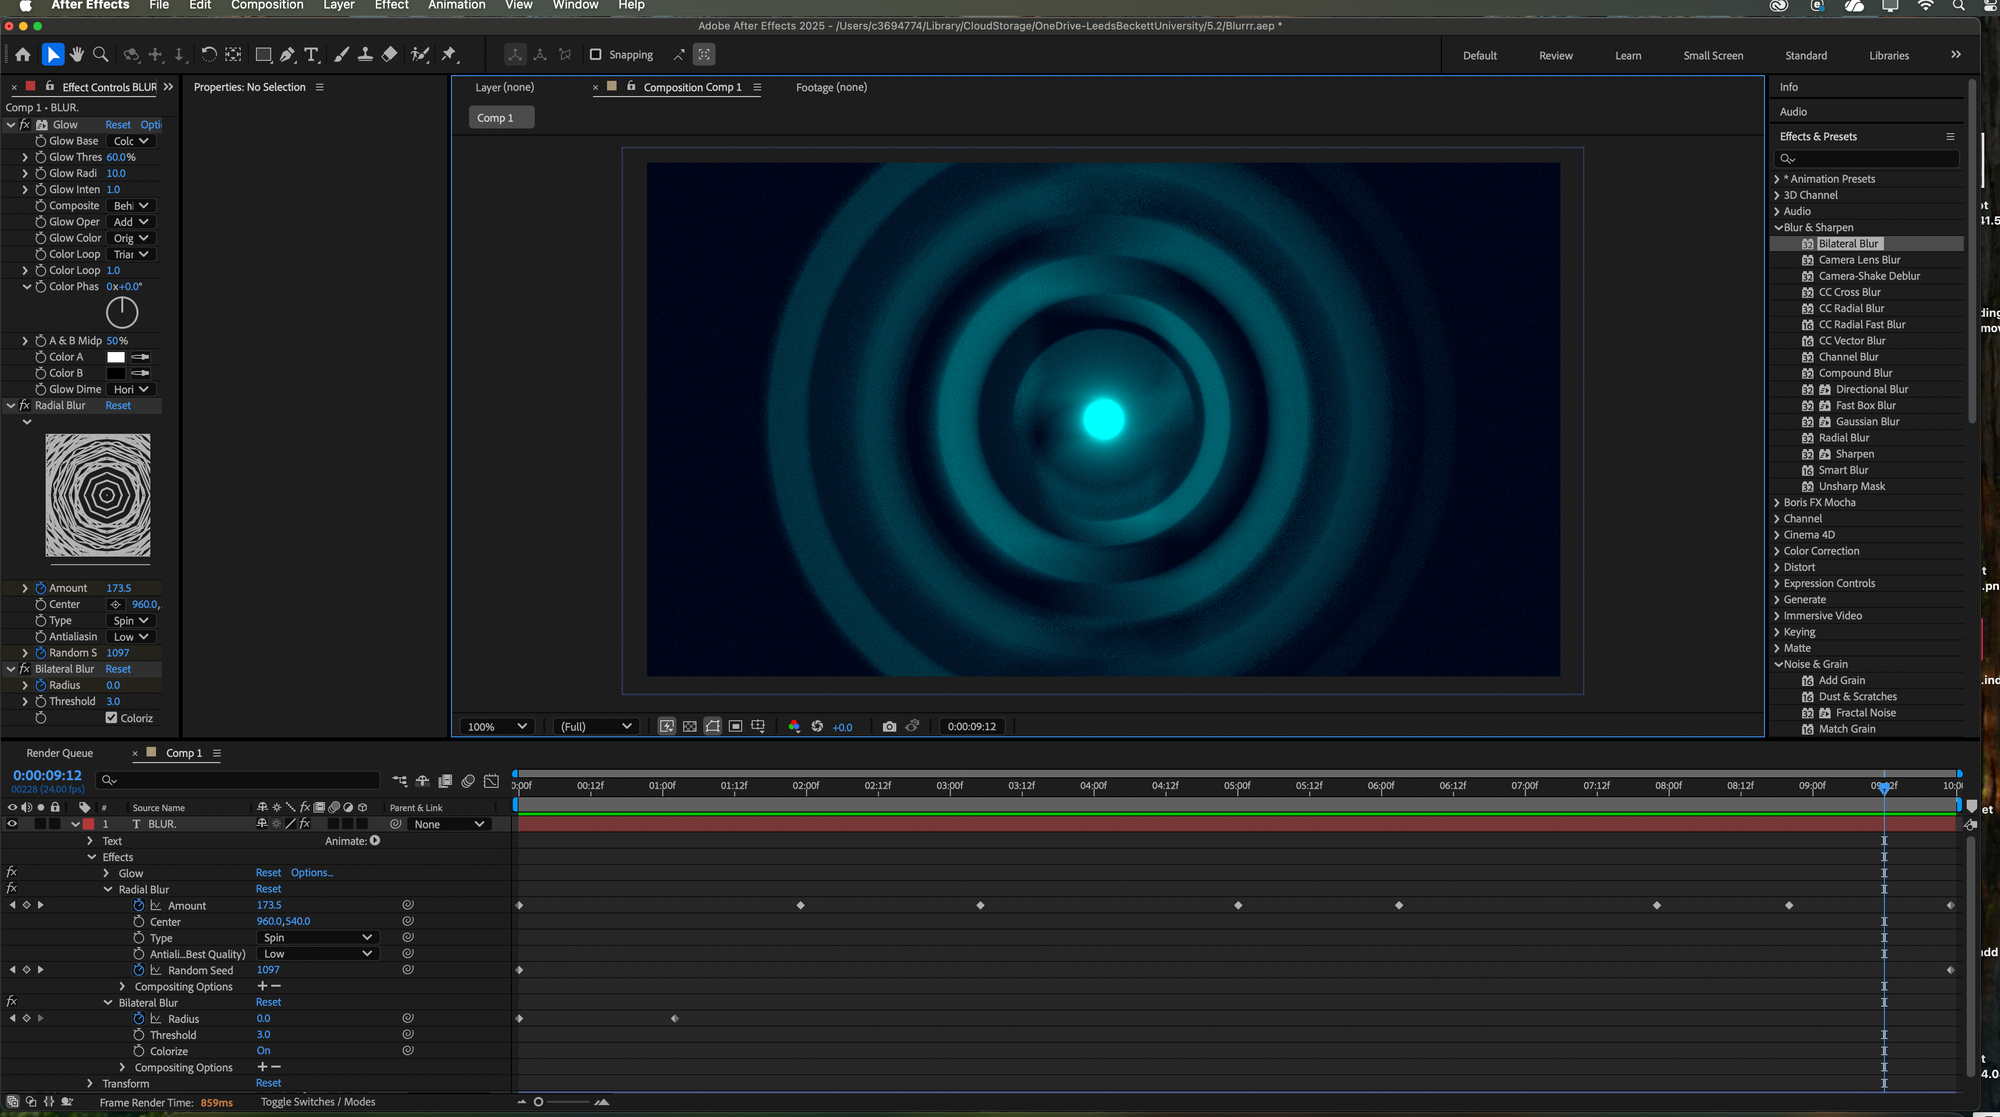This screenshot has width=2000, height=1117.
Task: Open the Animation menu
Action: click(456, 5)
